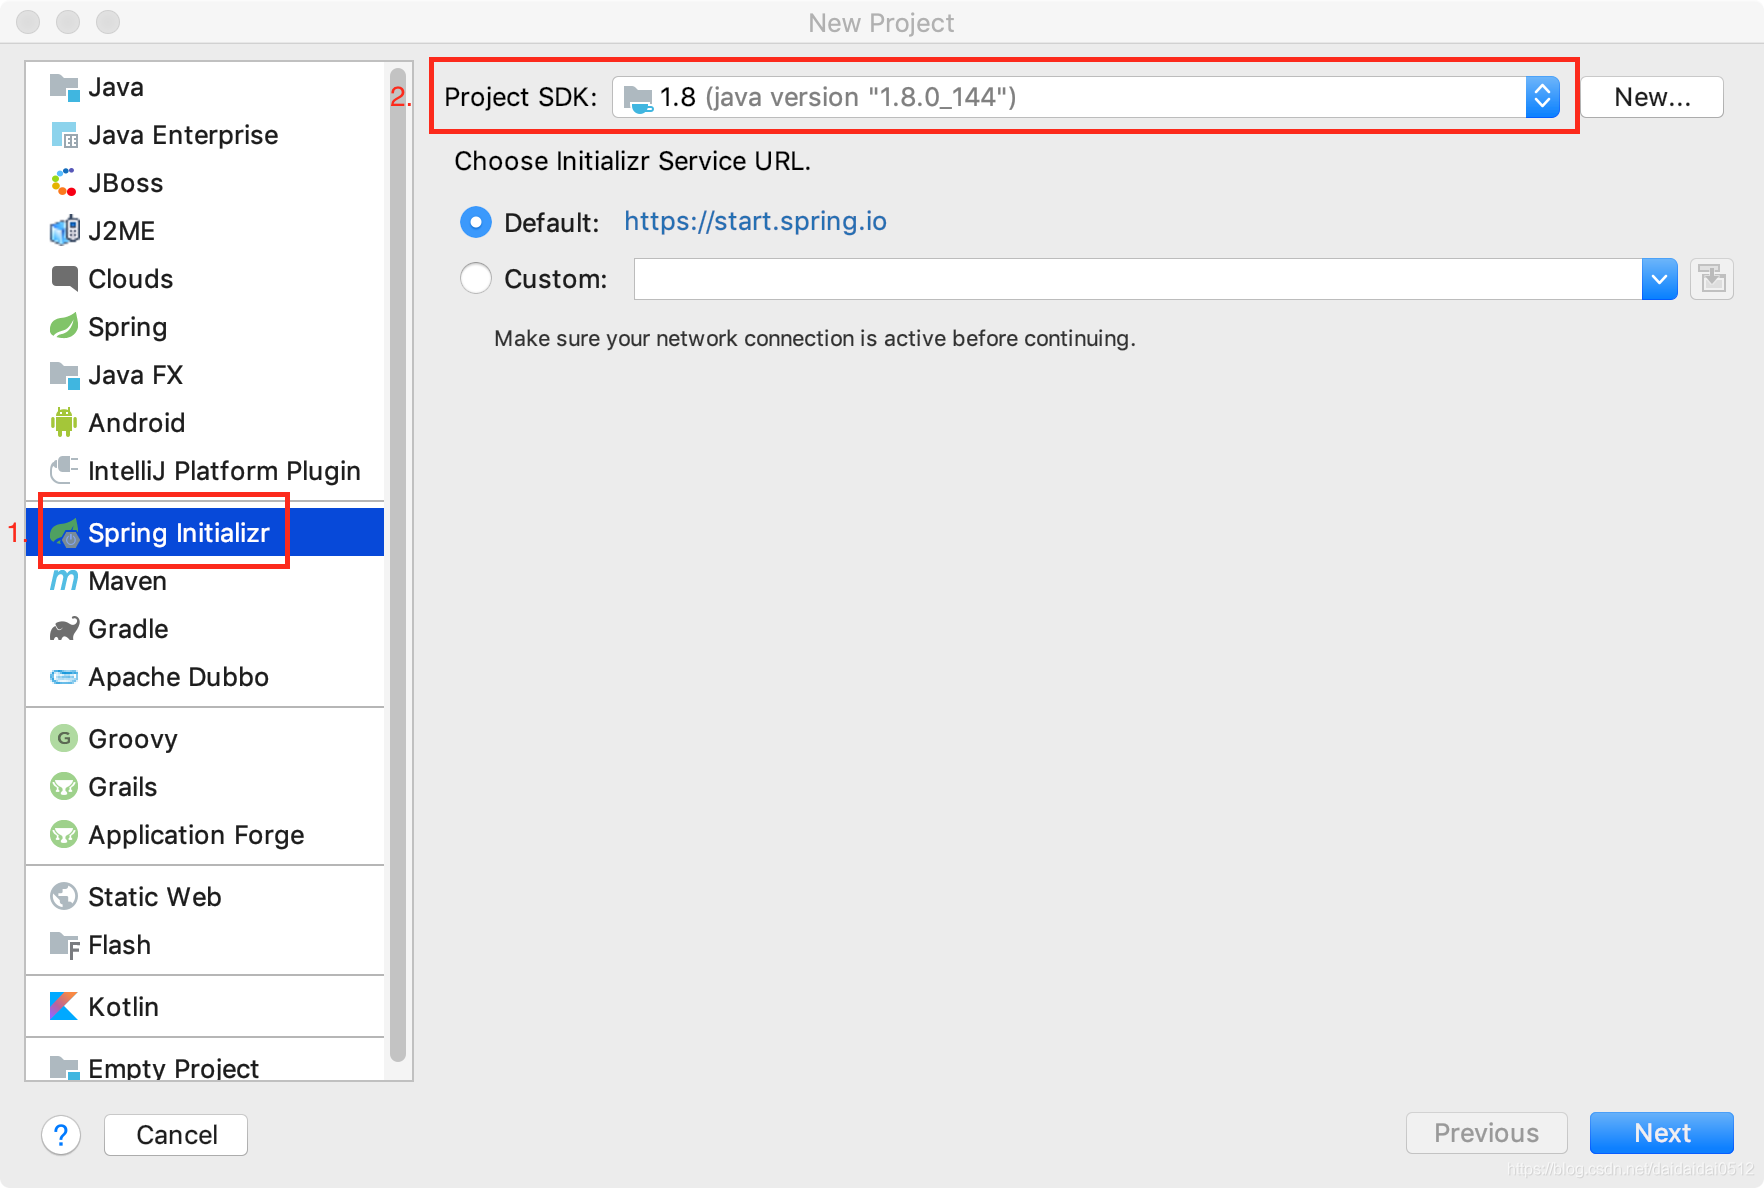Select the Kotlin list entry
This screenshot has height=1188, width=1764.
coord(205,1007)
